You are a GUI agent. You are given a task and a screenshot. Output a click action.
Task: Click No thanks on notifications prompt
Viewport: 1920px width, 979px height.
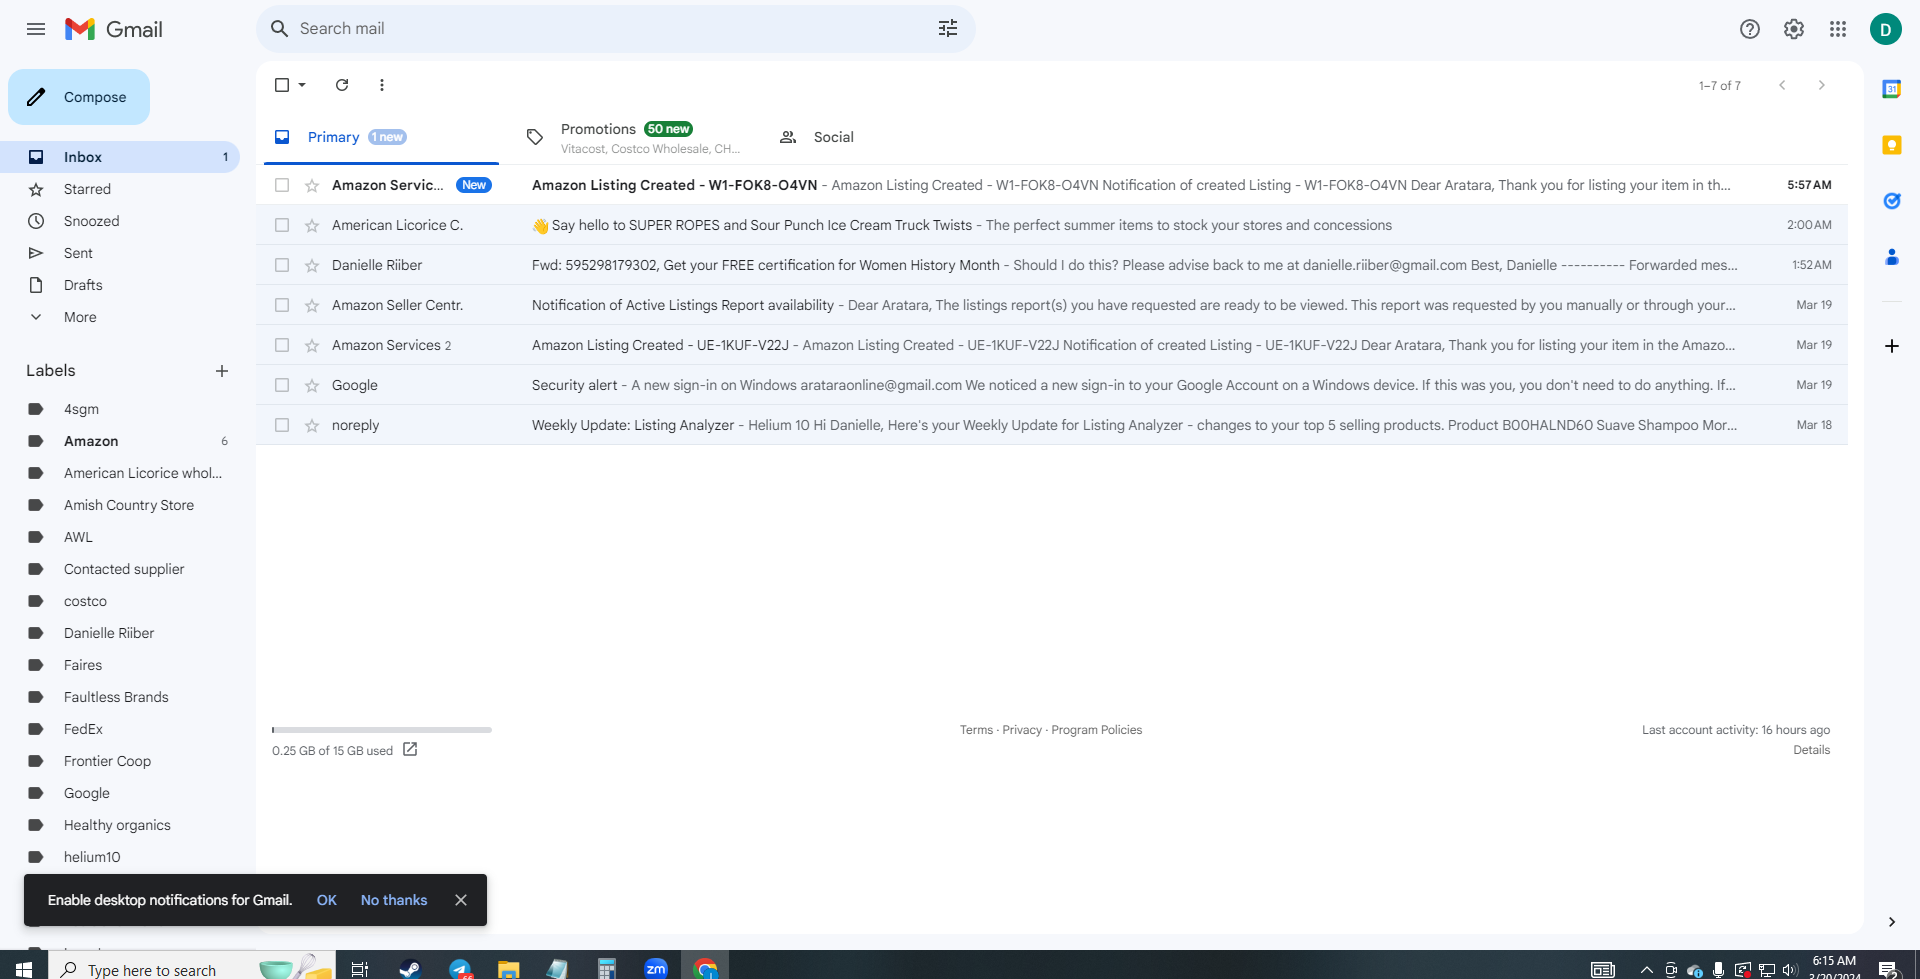click(394, 900)
